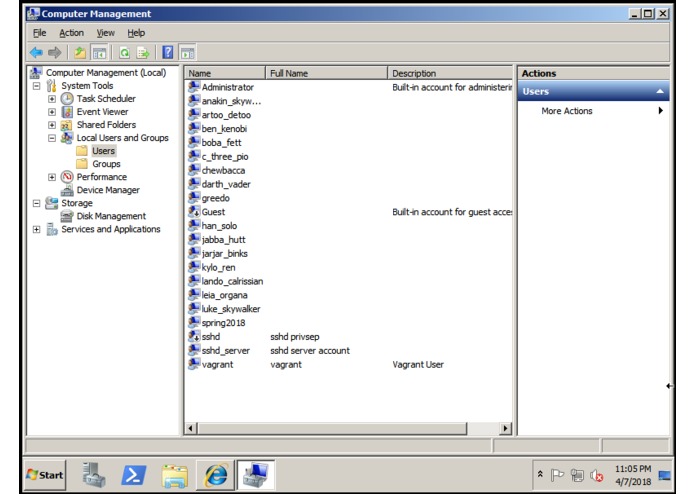Viewport: 695px width, 494px height.
Task: Collapse the Local Users and Groups node
Action: pyautogui.click(x=52, y=138)
